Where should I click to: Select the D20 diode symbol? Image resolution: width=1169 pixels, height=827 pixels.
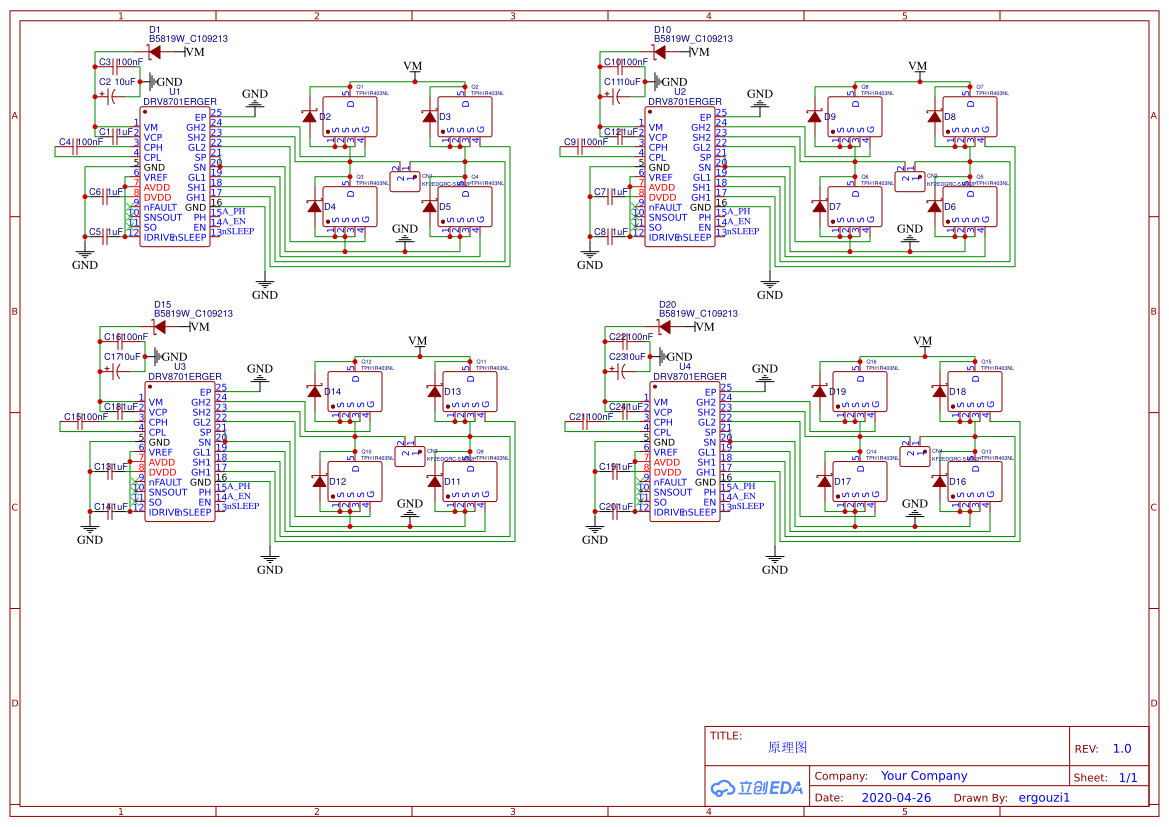click(665, 326)
